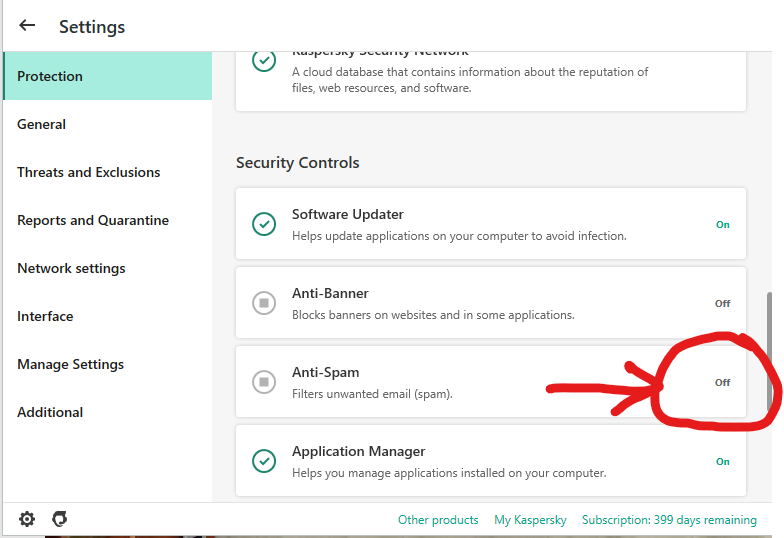784x538 pixels.
Task: Go to Reports and Quarantine
Action: [93, 220]
